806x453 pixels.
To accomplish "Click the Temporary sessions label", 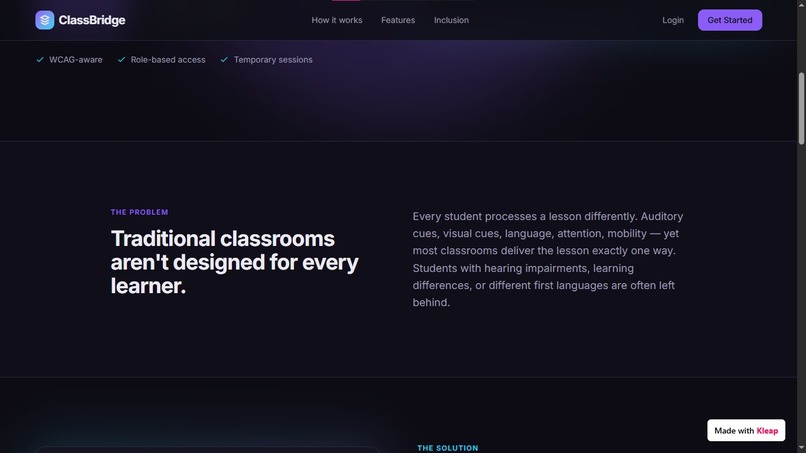I will point(273,60).
